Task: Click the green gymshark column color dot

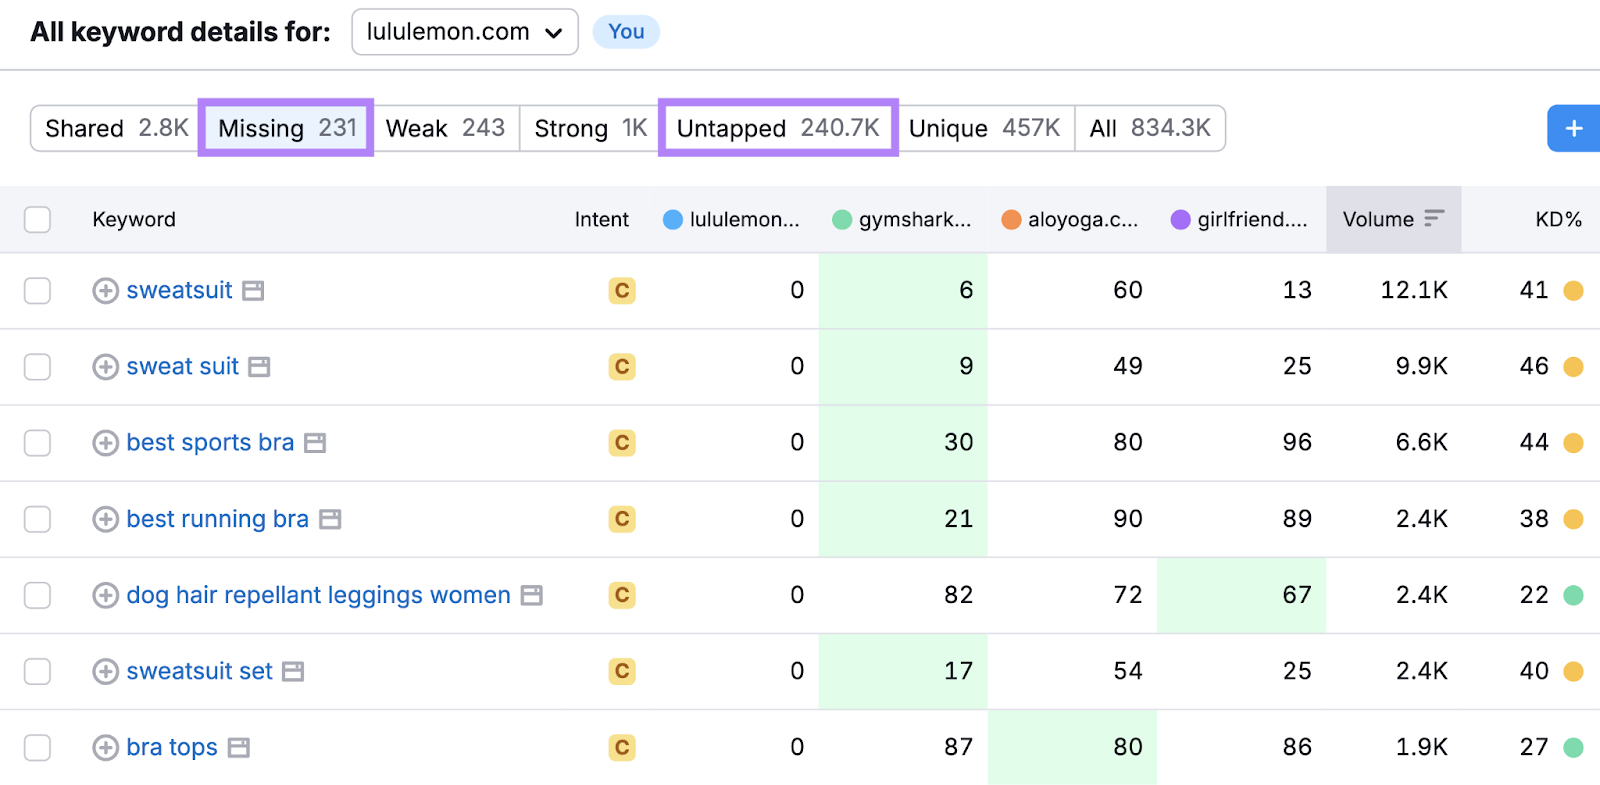Action: click(x=842, y=219)
